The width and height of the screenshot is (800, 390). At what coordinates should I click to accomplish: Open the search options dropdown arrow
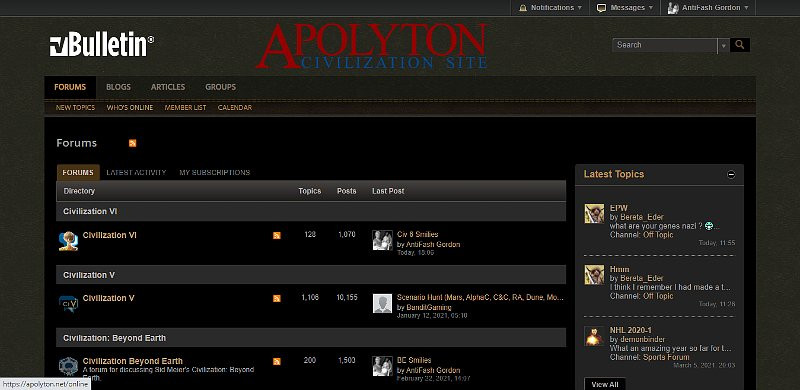(723, 45)
